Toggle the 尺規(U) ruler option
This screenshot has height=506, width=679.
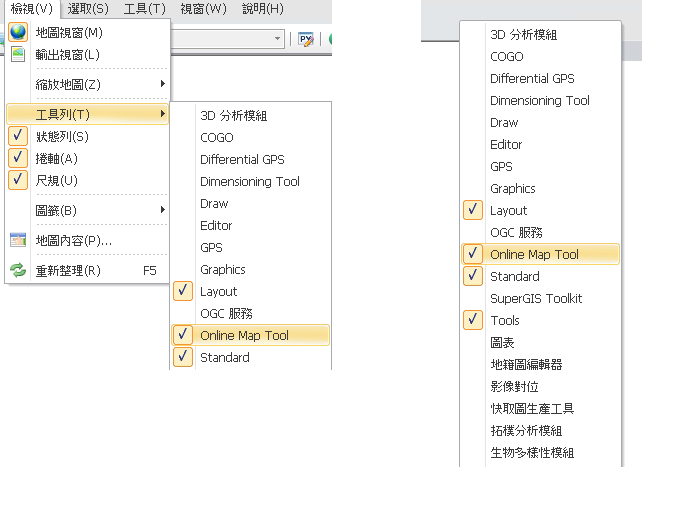(x=18, y=180)
